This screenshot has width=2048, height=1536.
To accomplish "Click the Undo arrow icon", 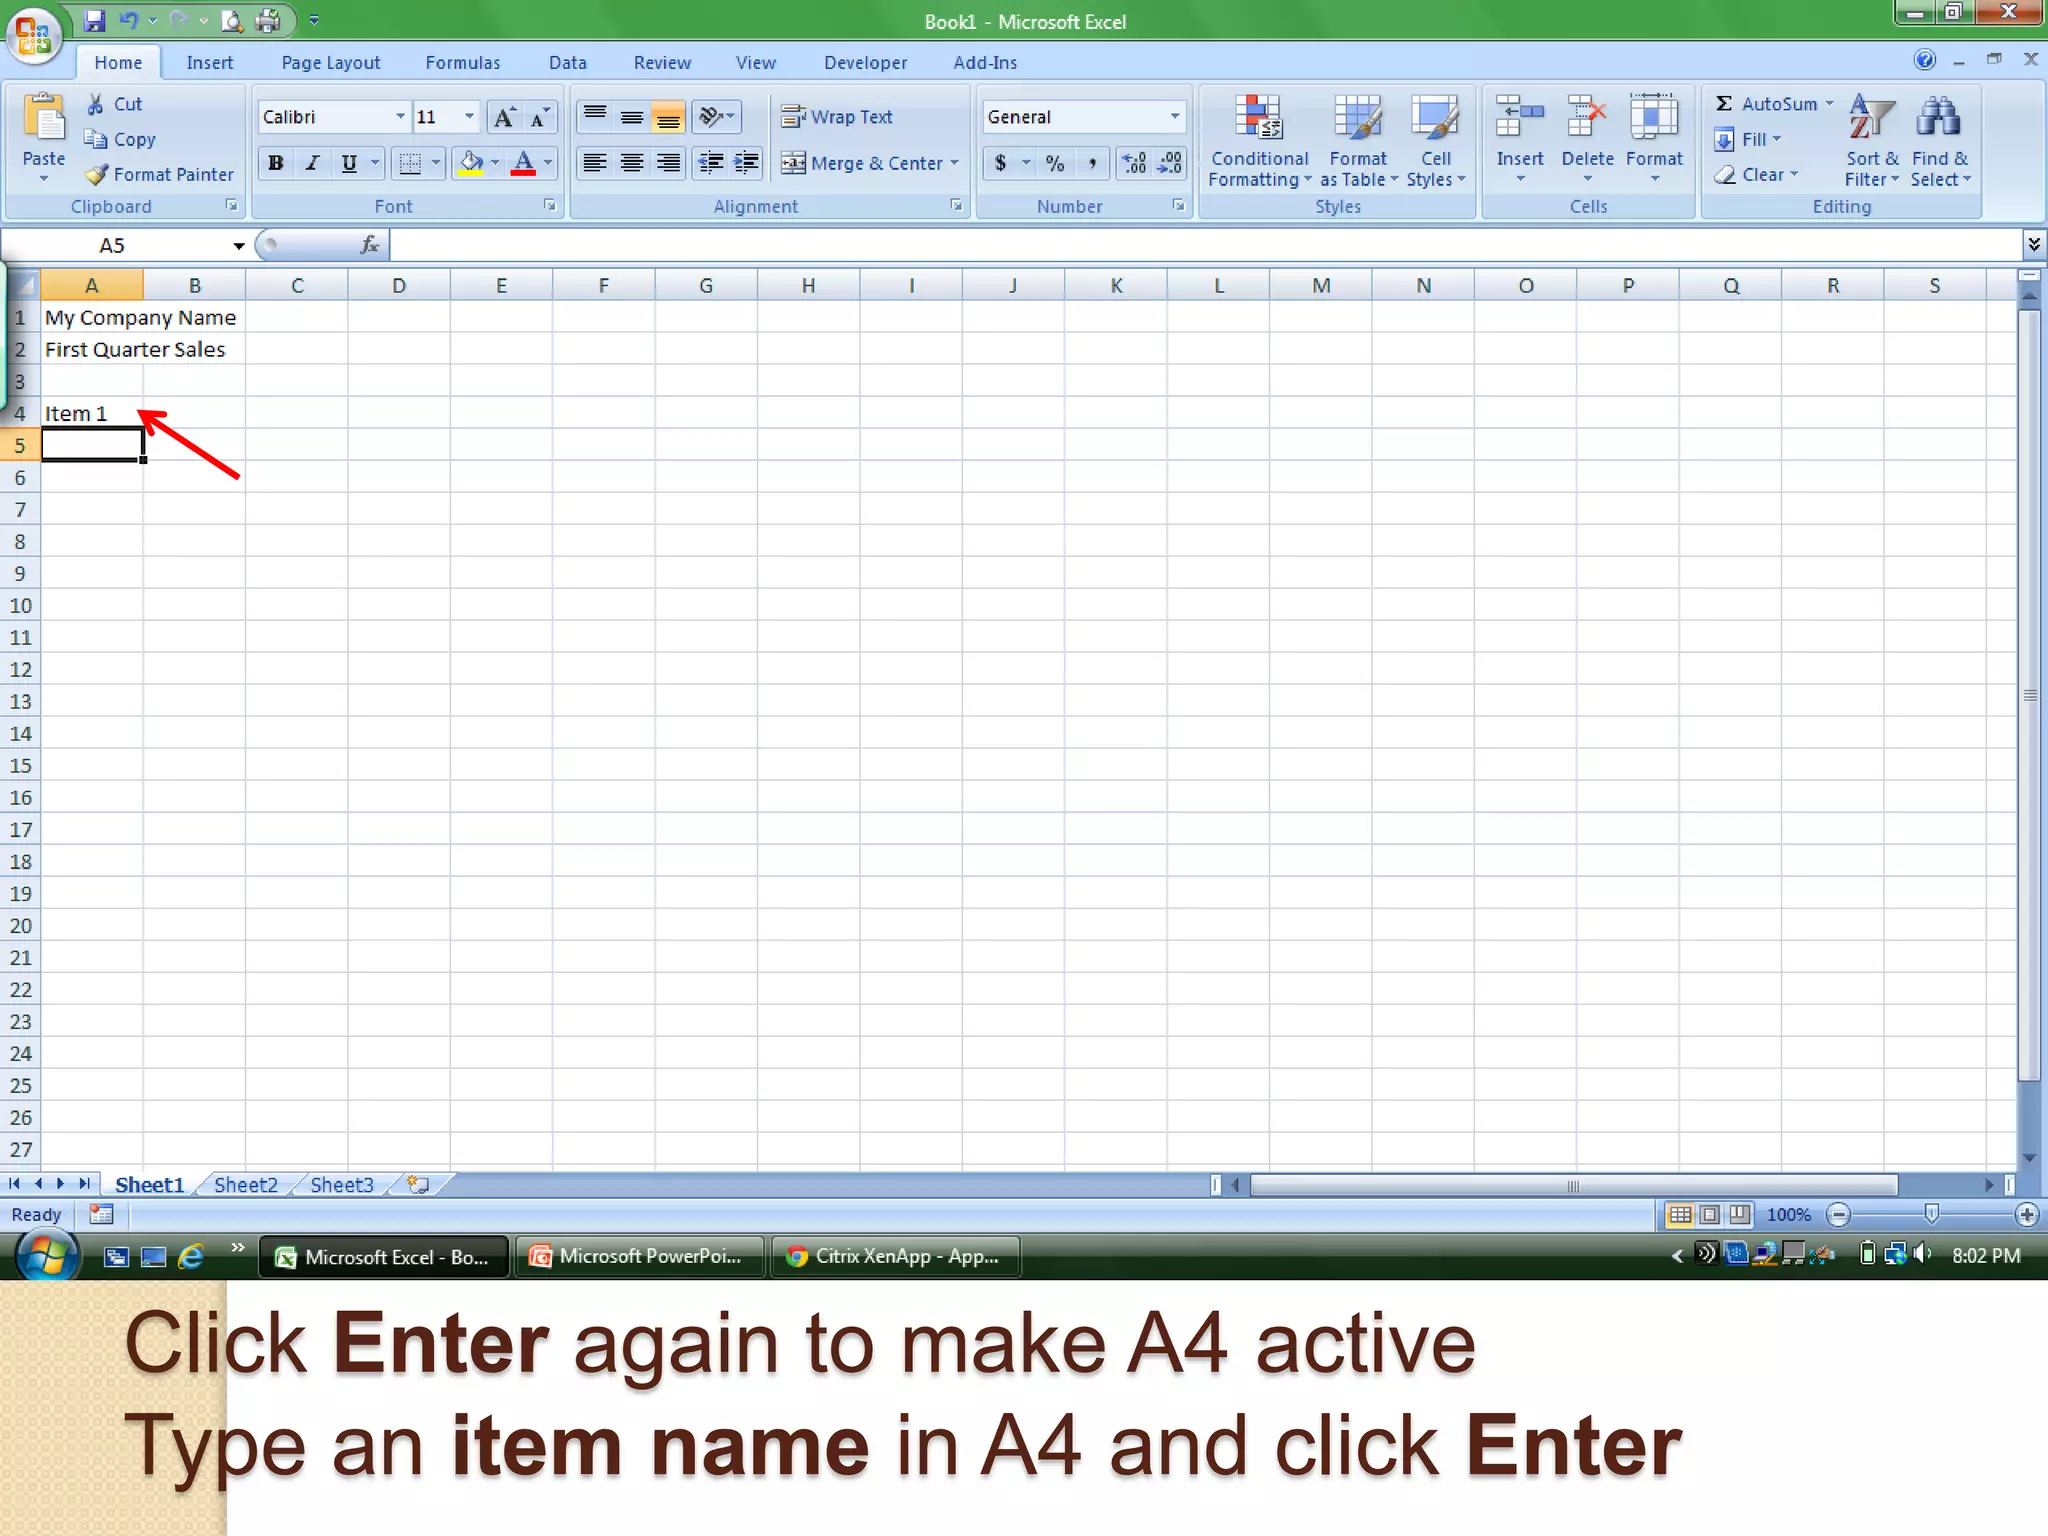I will (x=129, y=20).
